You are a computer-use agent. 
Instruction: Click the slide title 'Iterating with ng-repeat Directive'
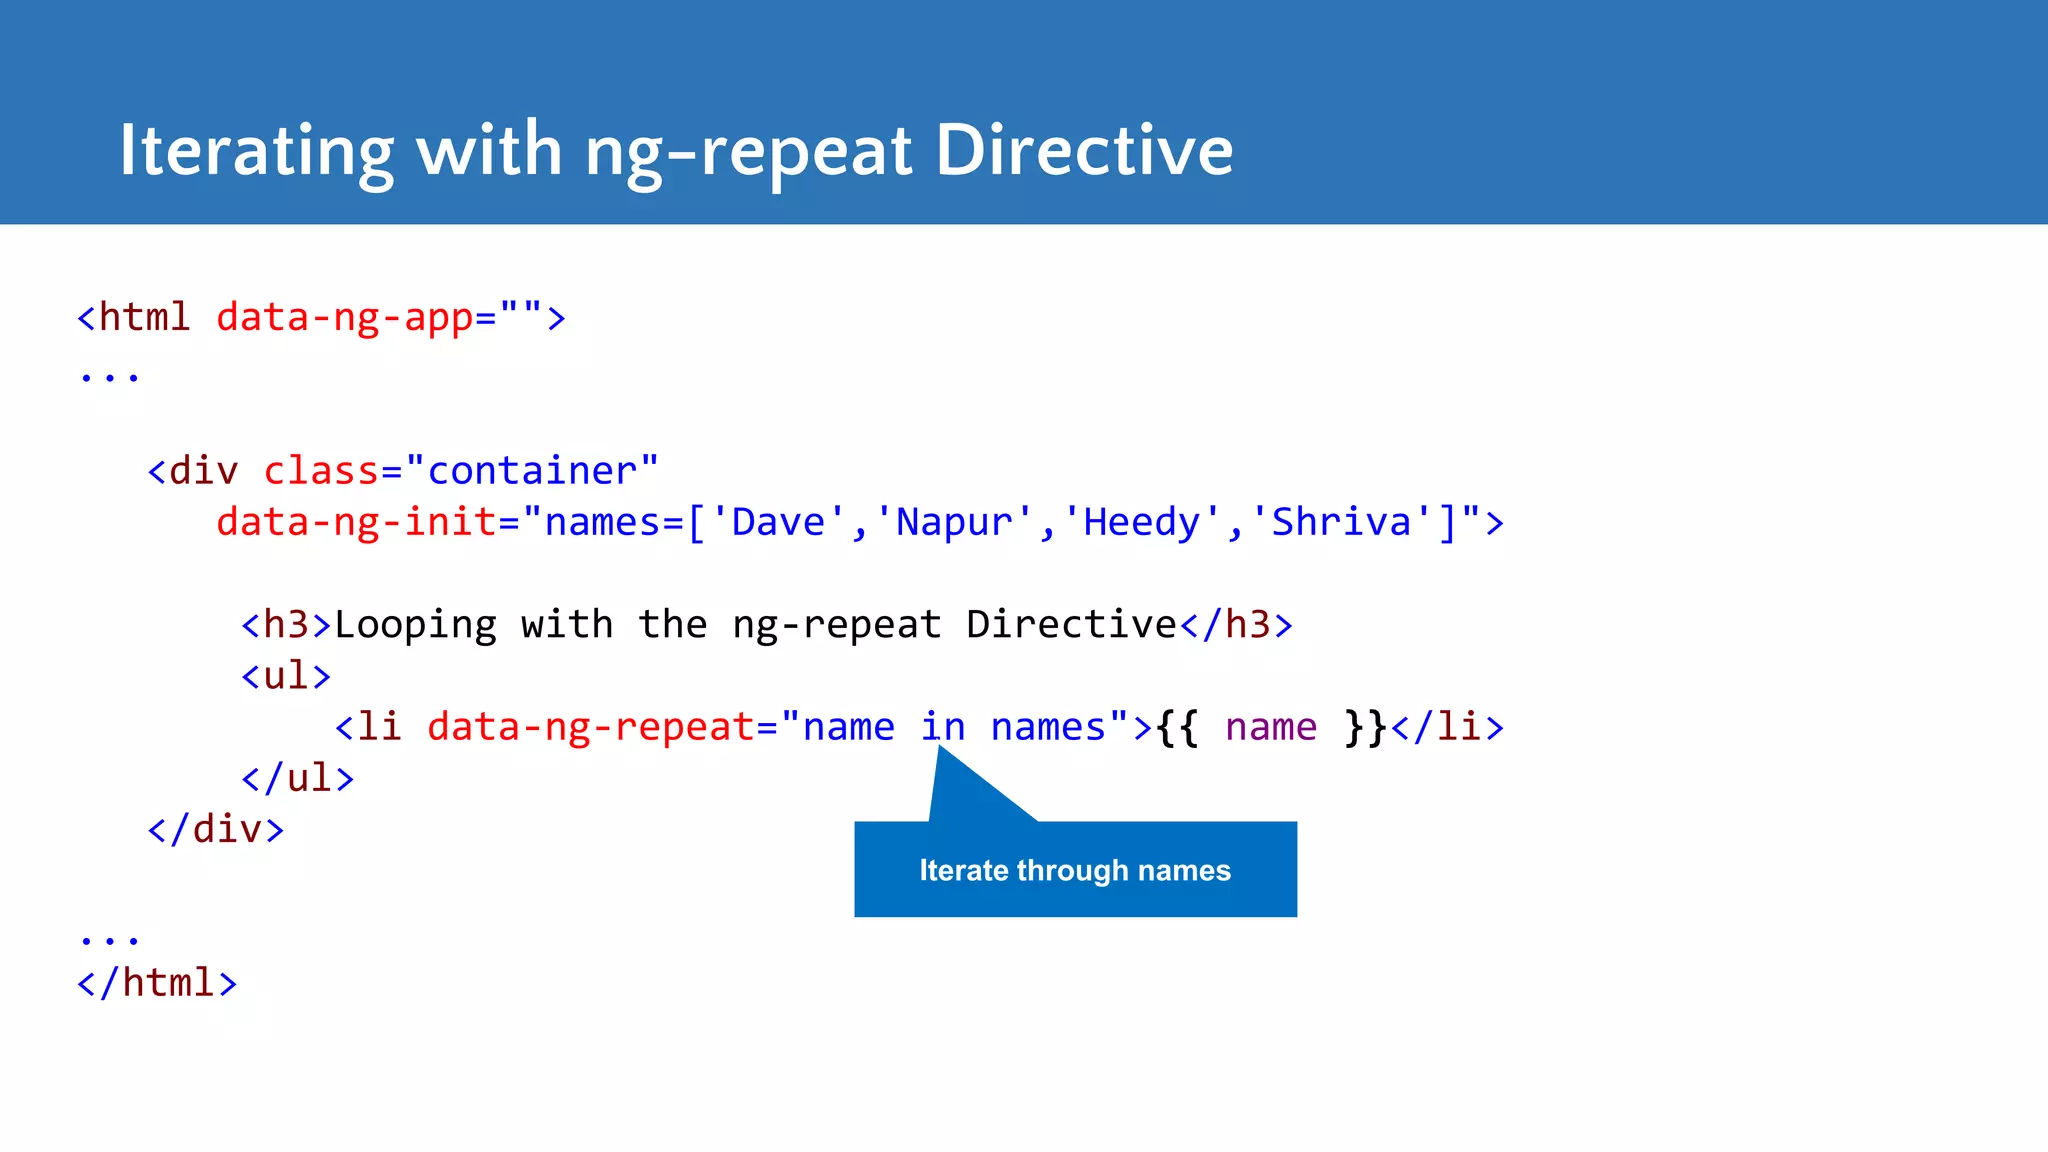pos(676,150)
